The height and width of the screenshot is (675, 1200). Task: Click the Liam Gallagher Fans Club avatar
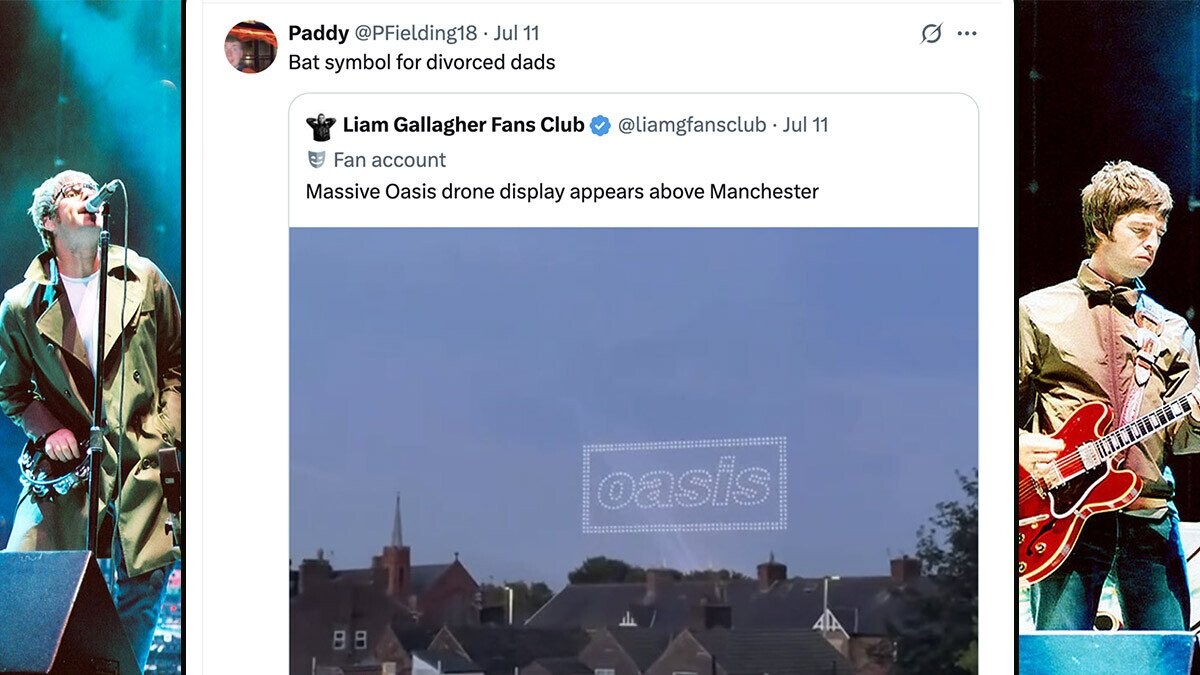pyautogui.click(x=321, y=126)
